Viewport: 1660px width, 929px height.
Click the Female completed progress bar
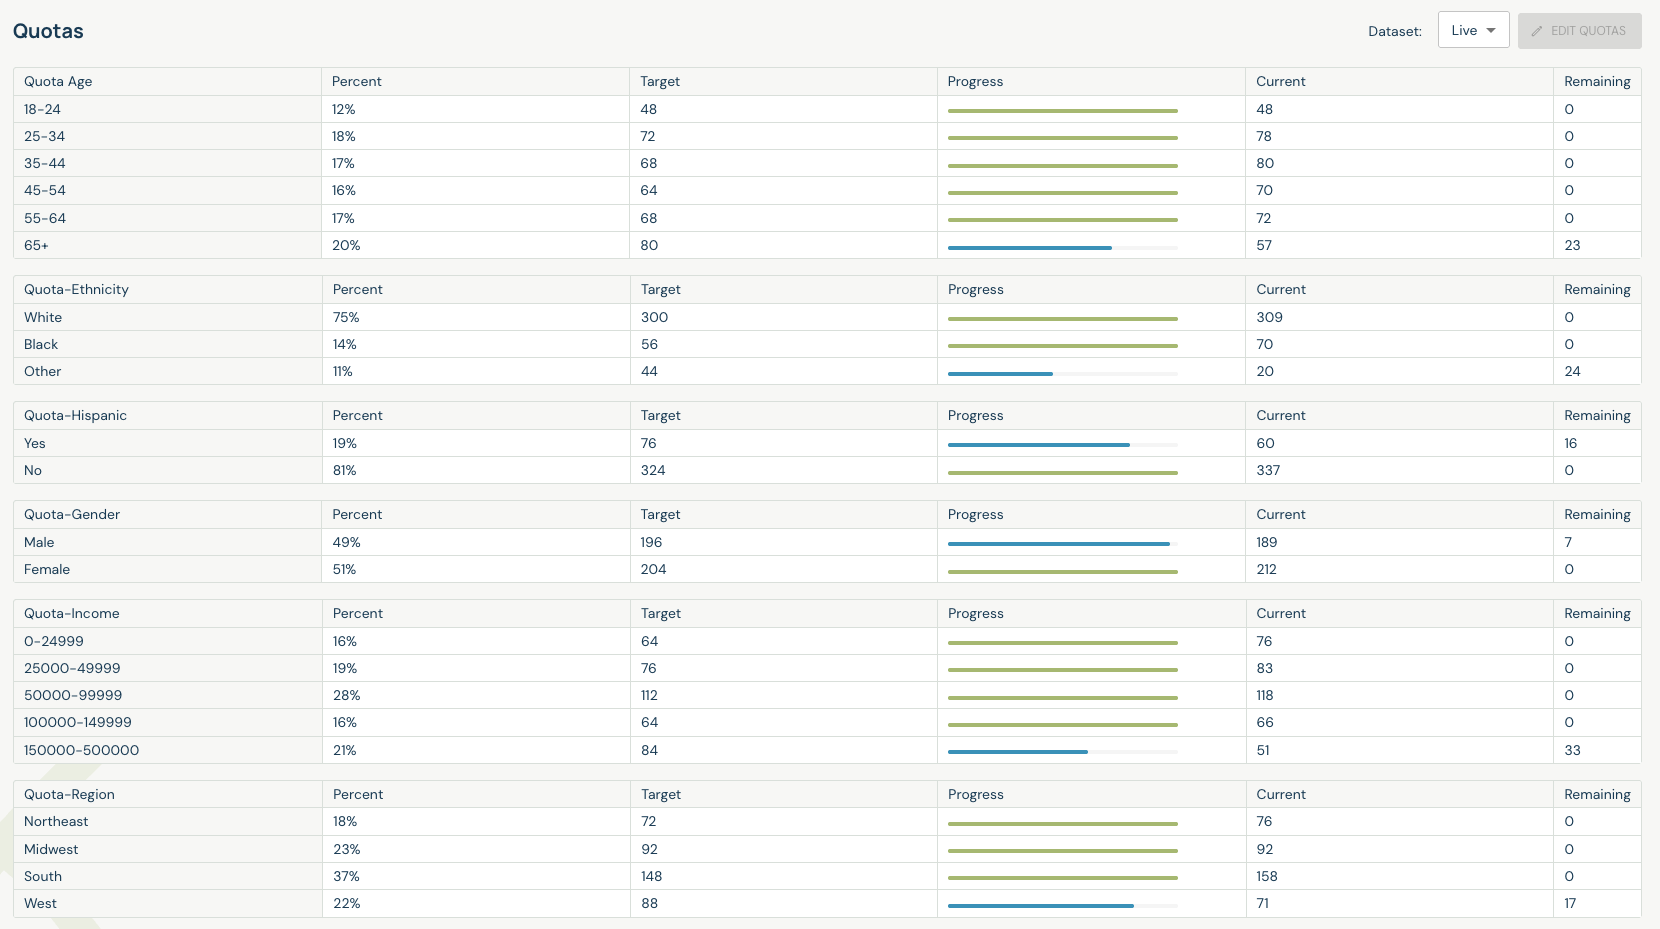[x=1062, y=571]
